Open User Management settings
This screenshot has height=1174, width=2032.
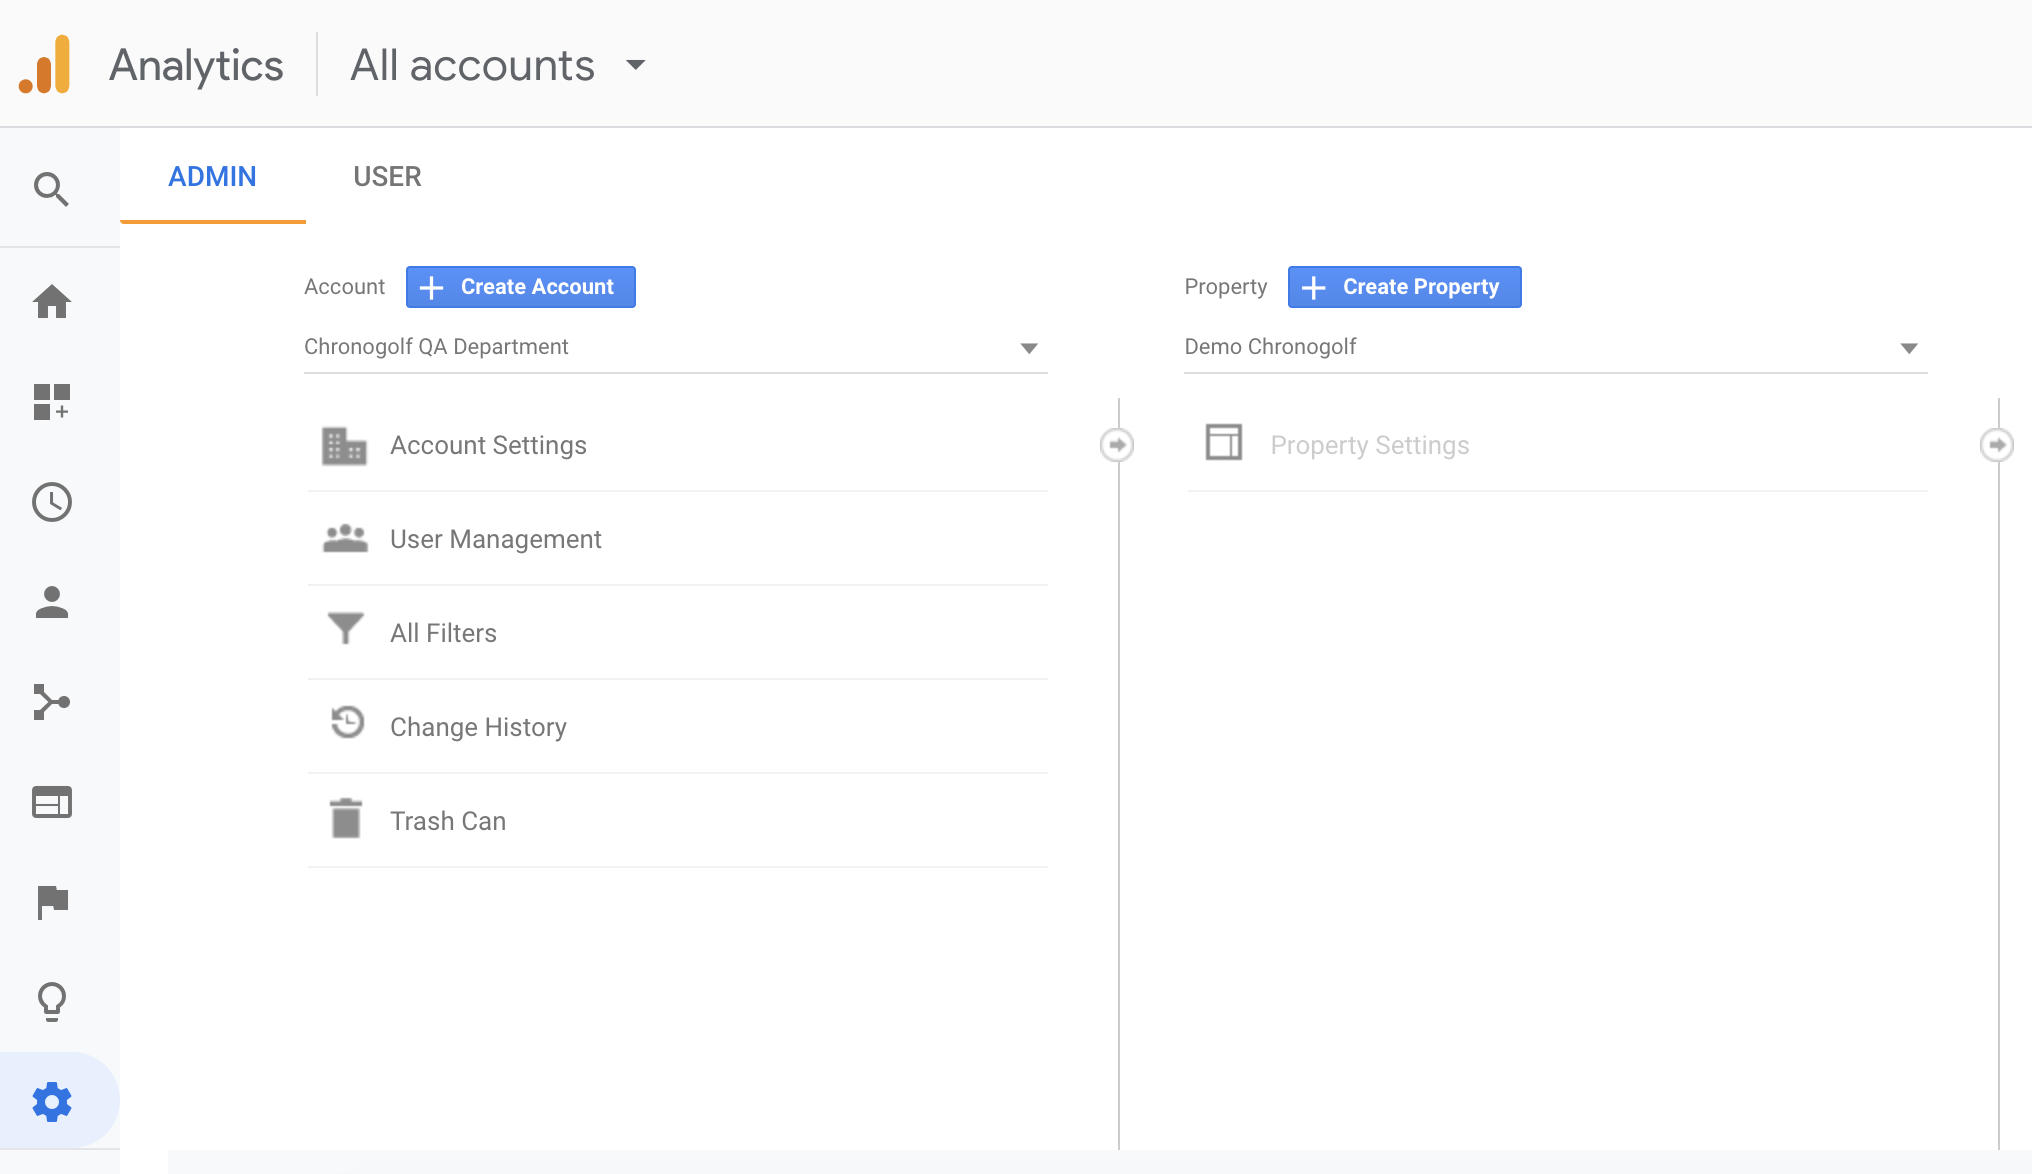click(495, 539)
